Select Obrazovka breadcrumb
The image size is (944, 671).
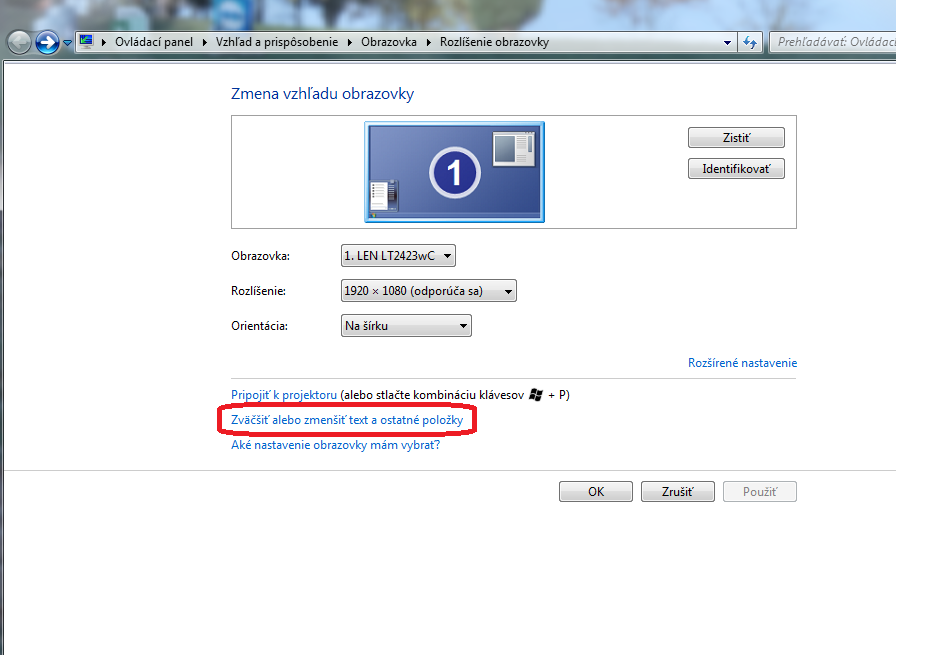coord(388,42)
